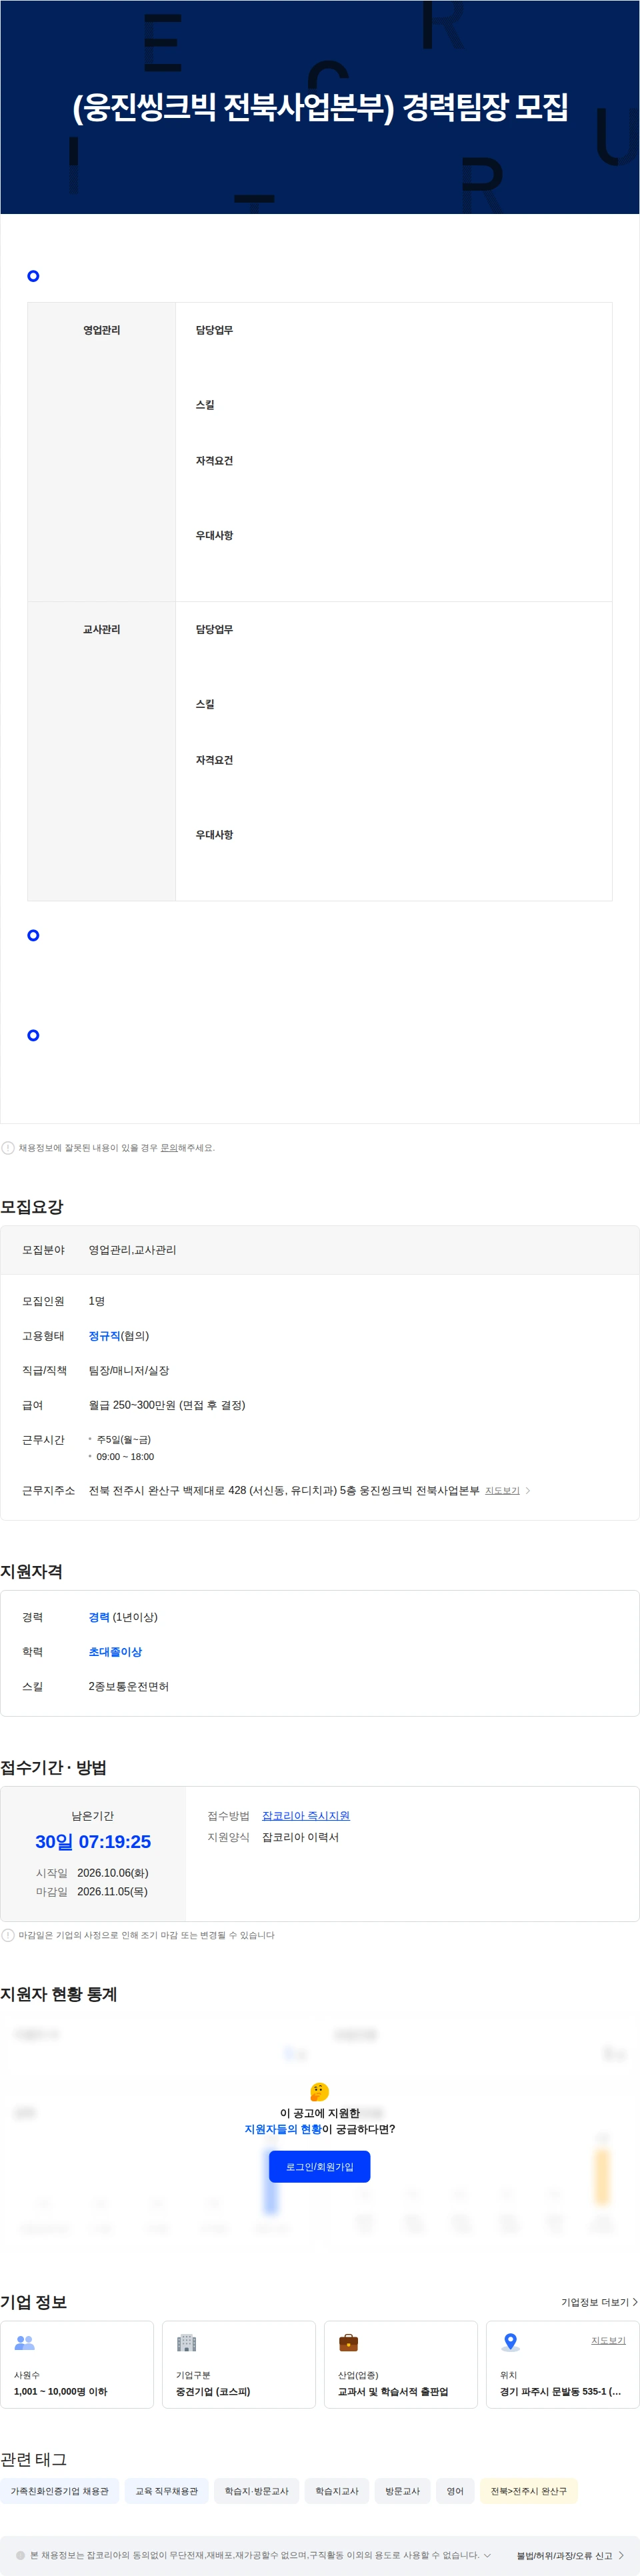Click the chevron after work address 지도보기
The height and width of the screenshot is (2576, 640).
[528, 1490]
